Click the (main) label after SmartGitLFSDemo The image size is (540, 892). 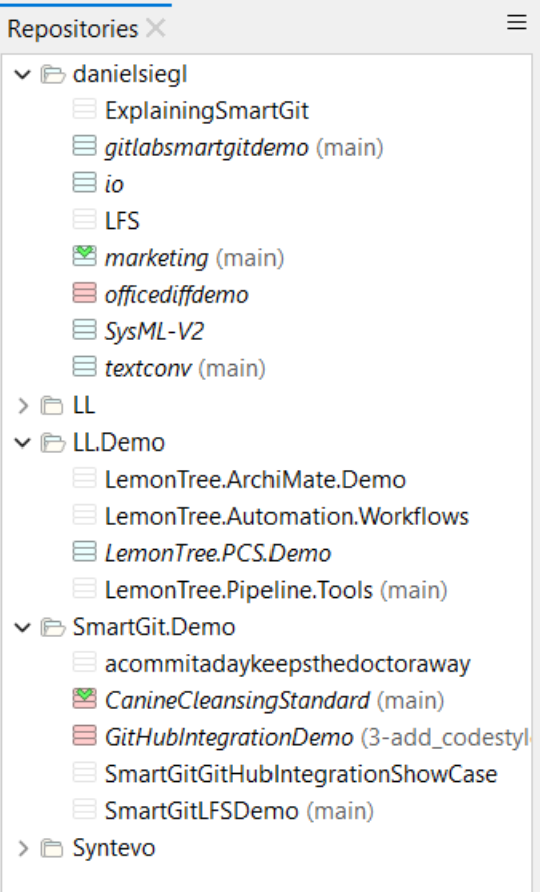pyautogui.click(x=340, y=811)
